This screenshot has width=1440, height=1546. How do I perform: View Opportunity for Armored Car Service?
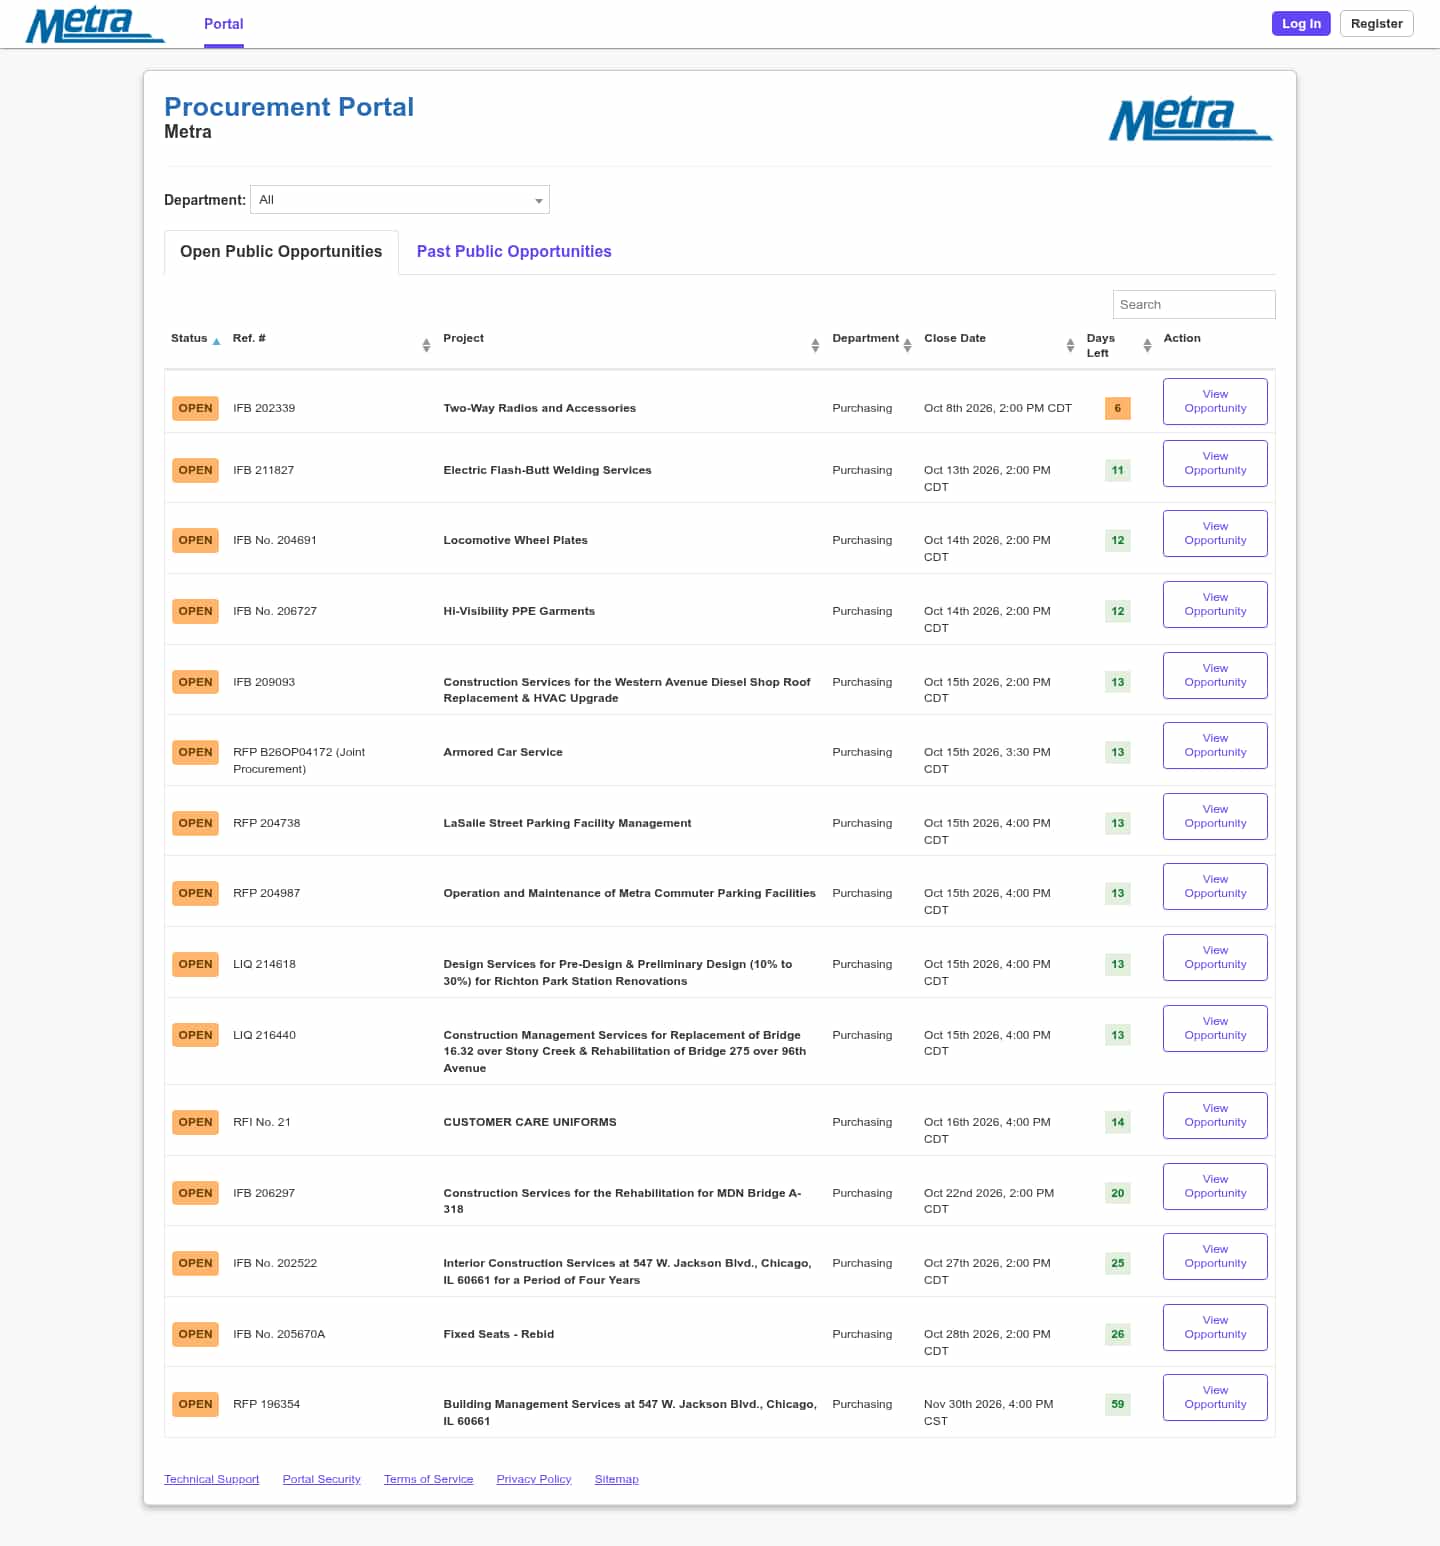1215,745
